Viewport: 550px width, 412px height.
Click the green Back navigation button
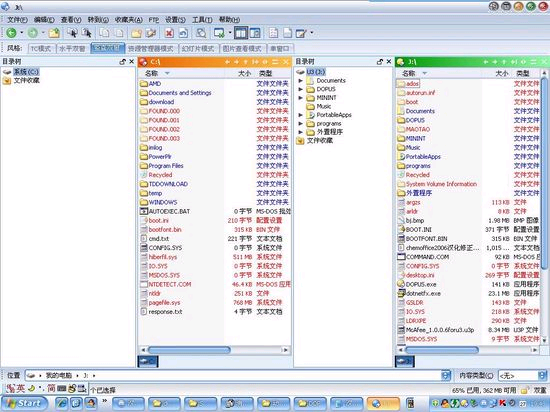tap(11, 33)
